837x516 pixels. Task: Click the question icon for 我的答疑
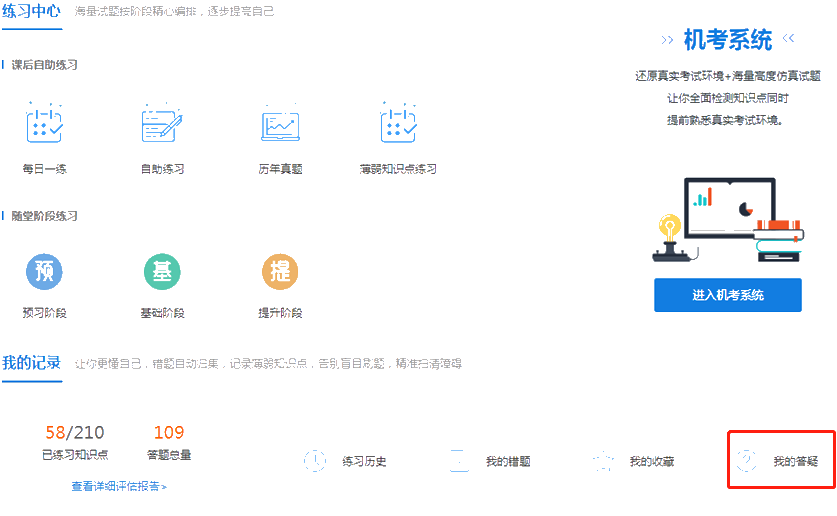tap(747, 461)
